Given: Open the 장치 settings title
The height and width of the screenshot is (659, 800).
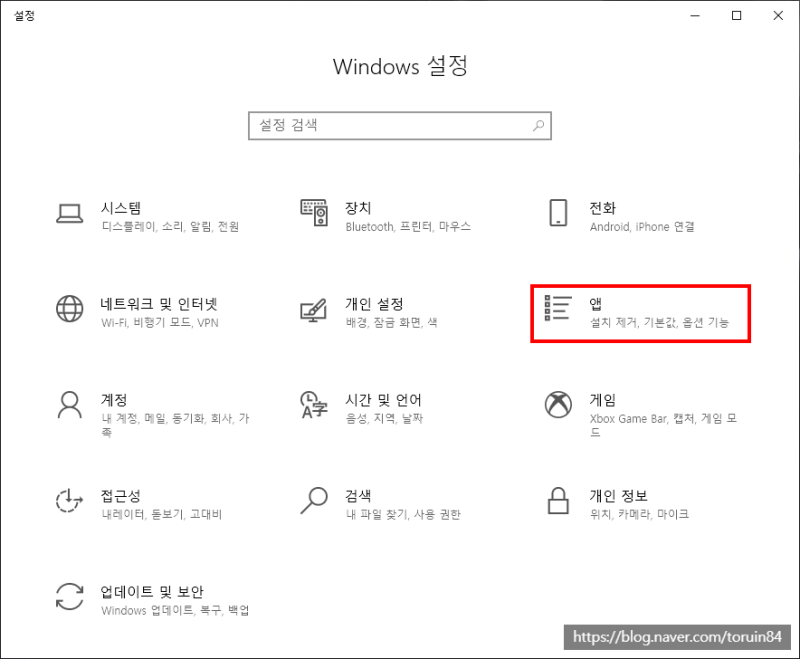Looking at the screenshot, I should click(x=358, y=208).
